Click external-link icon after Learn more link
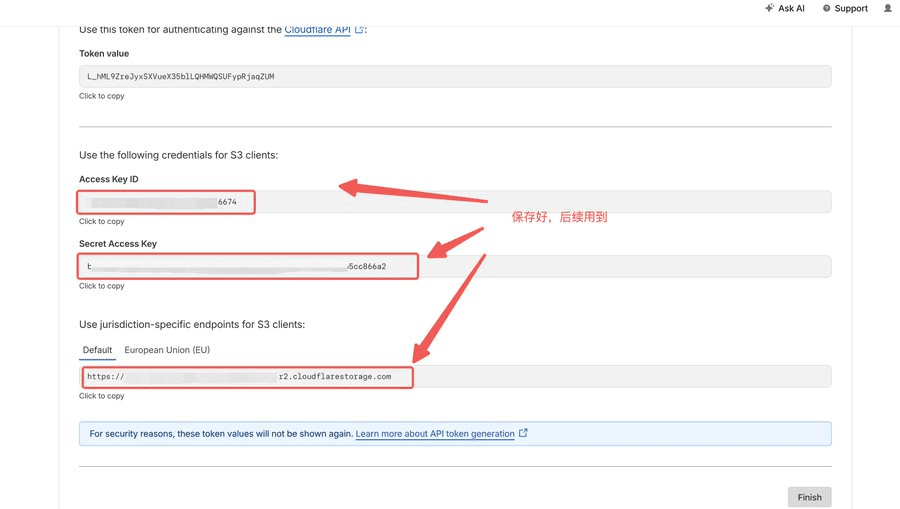Screen dimensions: 900x509 pyautogui.click(x=523, y=433)
